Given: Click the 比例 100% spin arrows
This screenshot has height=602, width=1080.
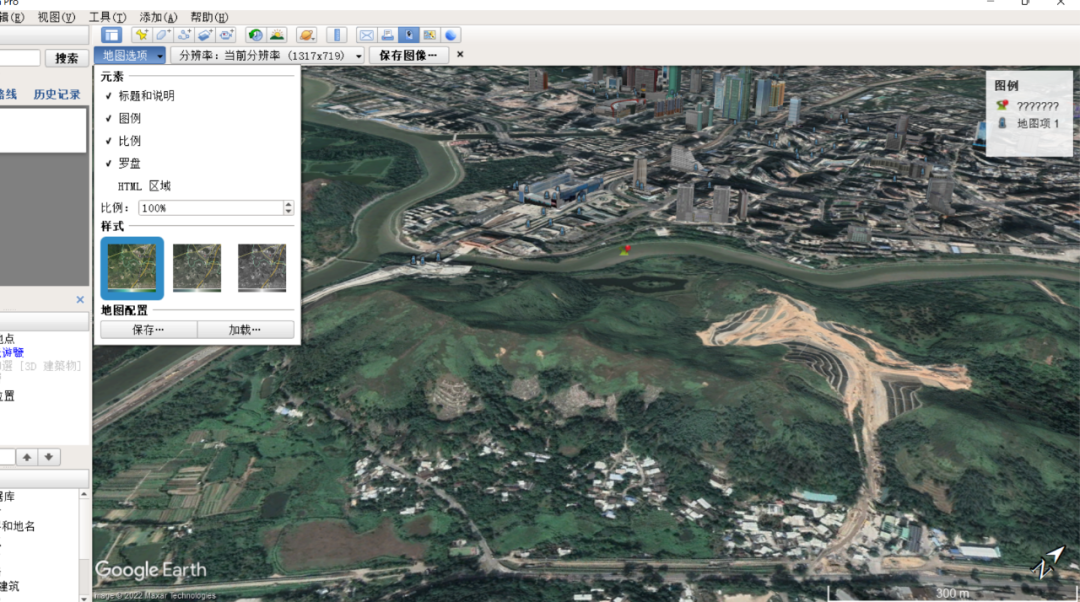Looking at the screenshot, I should click(x=289, y=207).
